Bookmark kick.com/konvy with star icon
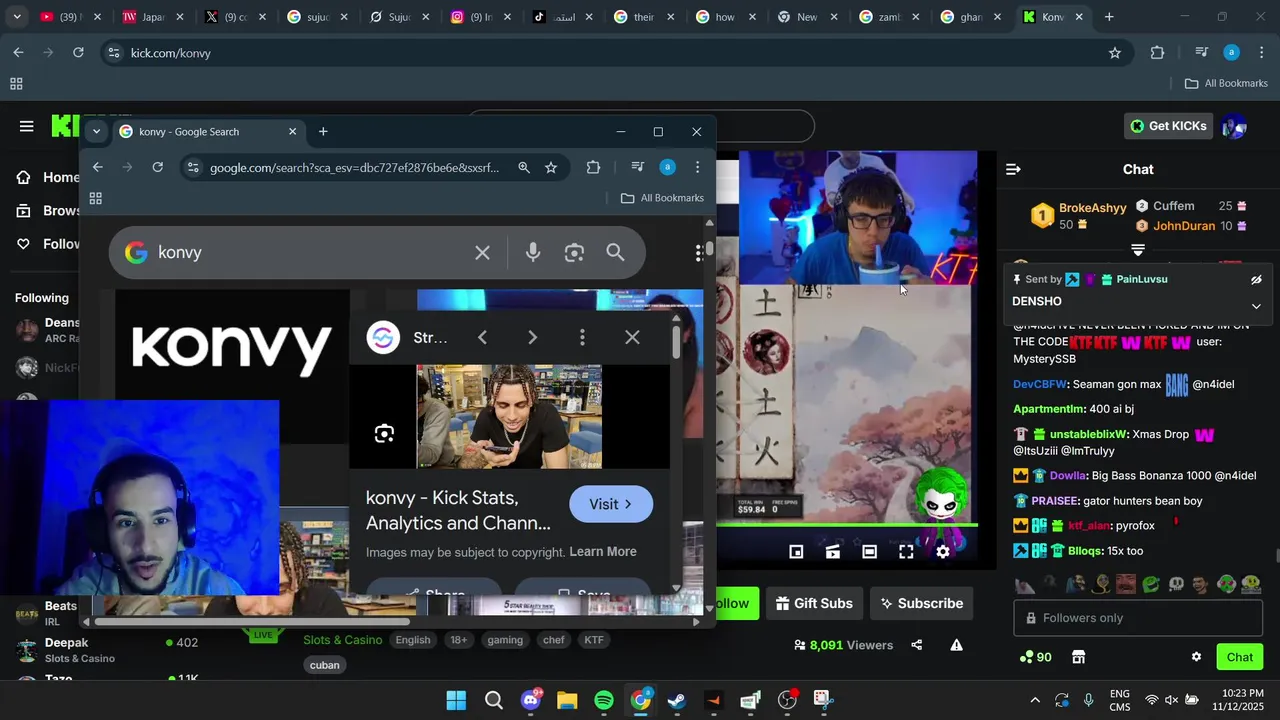The width and height of the screenshot is (1280, 720). pyautogui.click(x=1114, y=53)
